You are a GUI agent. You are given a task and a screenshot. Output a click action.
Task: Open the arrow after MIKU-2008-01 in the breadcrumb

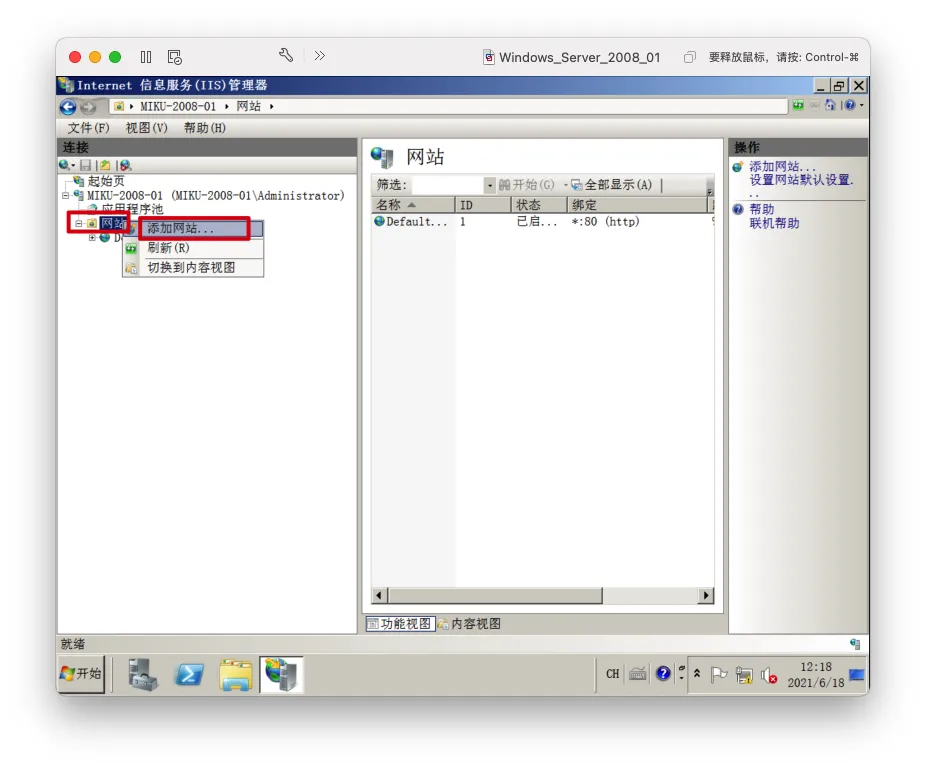point(227,106)
